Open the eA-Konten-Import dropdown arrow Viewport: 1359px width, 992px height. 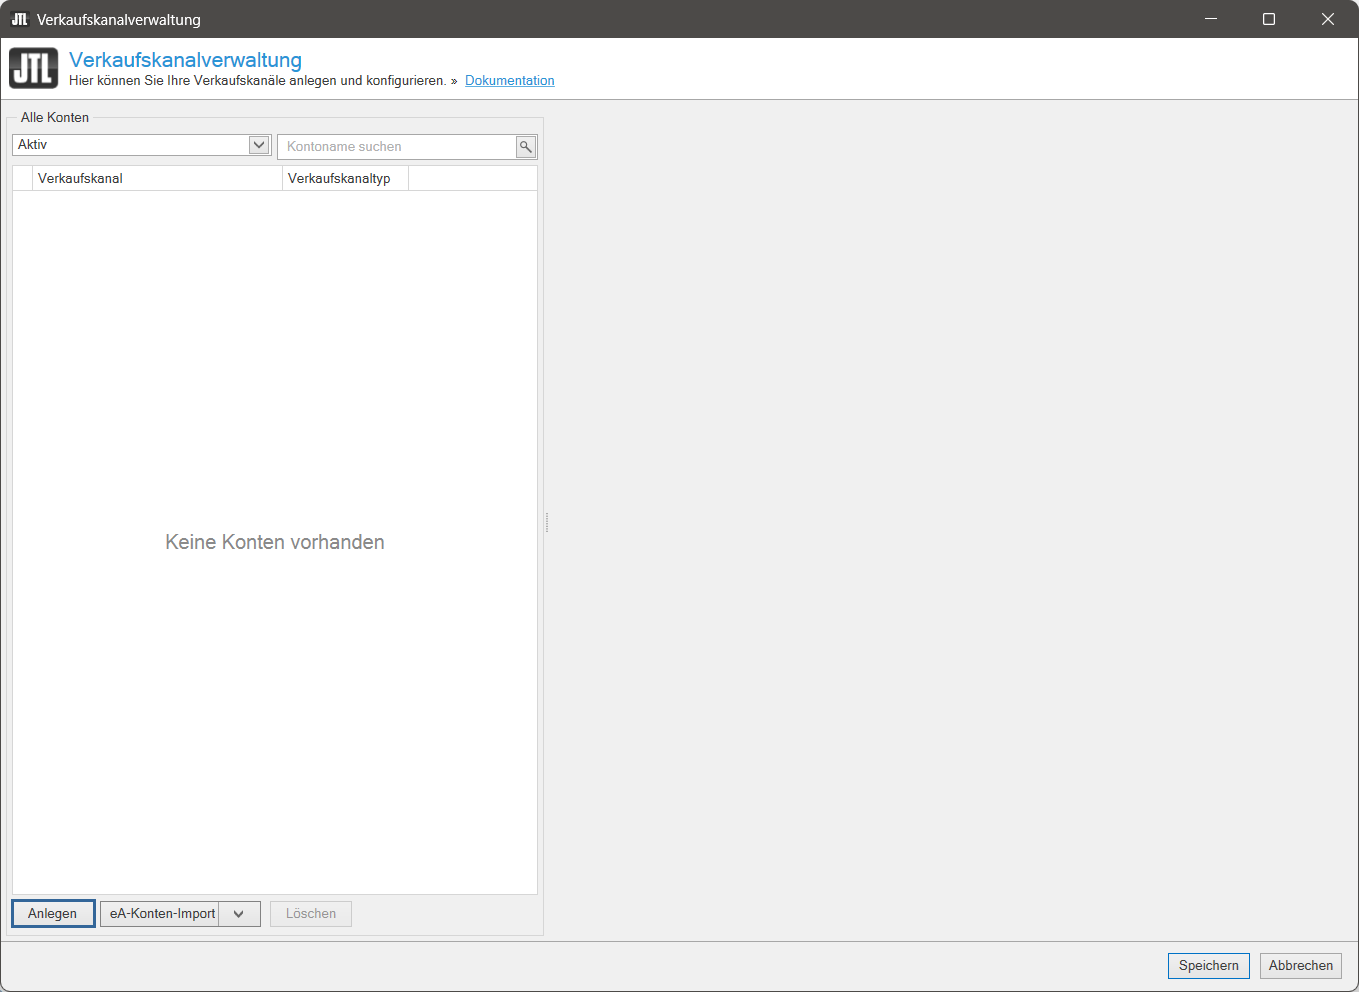(x=239, y=914)
